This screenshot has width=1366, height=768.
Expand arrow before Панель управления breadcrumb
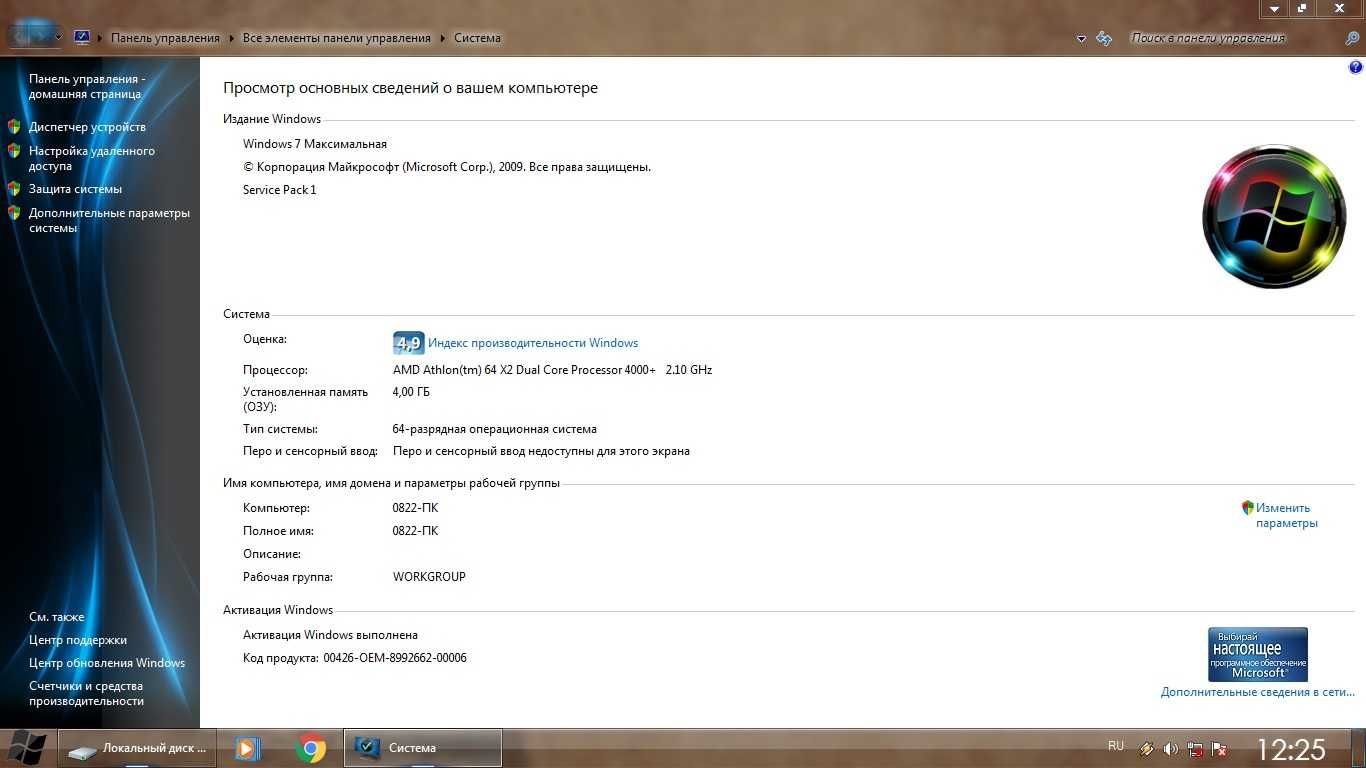pyautogui.click(x=100, y=38)
